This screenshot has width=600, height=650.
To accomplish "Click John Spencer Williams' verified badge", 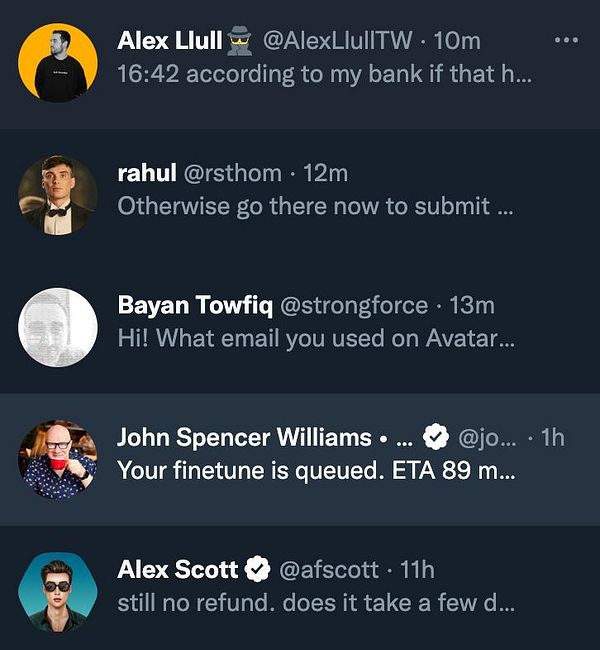I will click(x=434, y=438).
